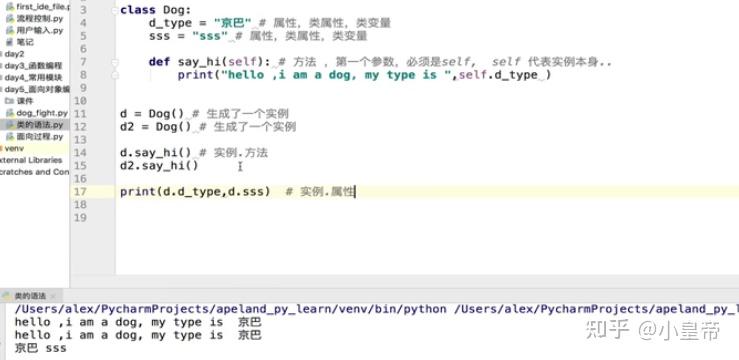Click the first_ide_file.py Python file icon
Image resolution: width=739 pixels, height=360 pixels.
tap(9, 7)
